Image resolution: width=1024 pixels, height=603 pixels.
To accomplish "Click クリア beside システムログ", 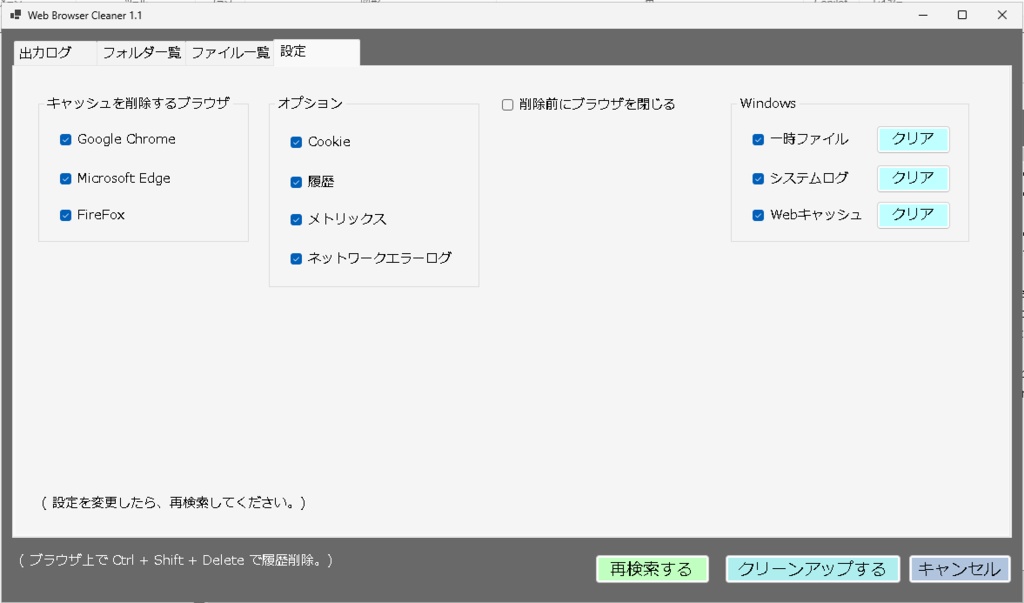I will click(x=911, y=178).
